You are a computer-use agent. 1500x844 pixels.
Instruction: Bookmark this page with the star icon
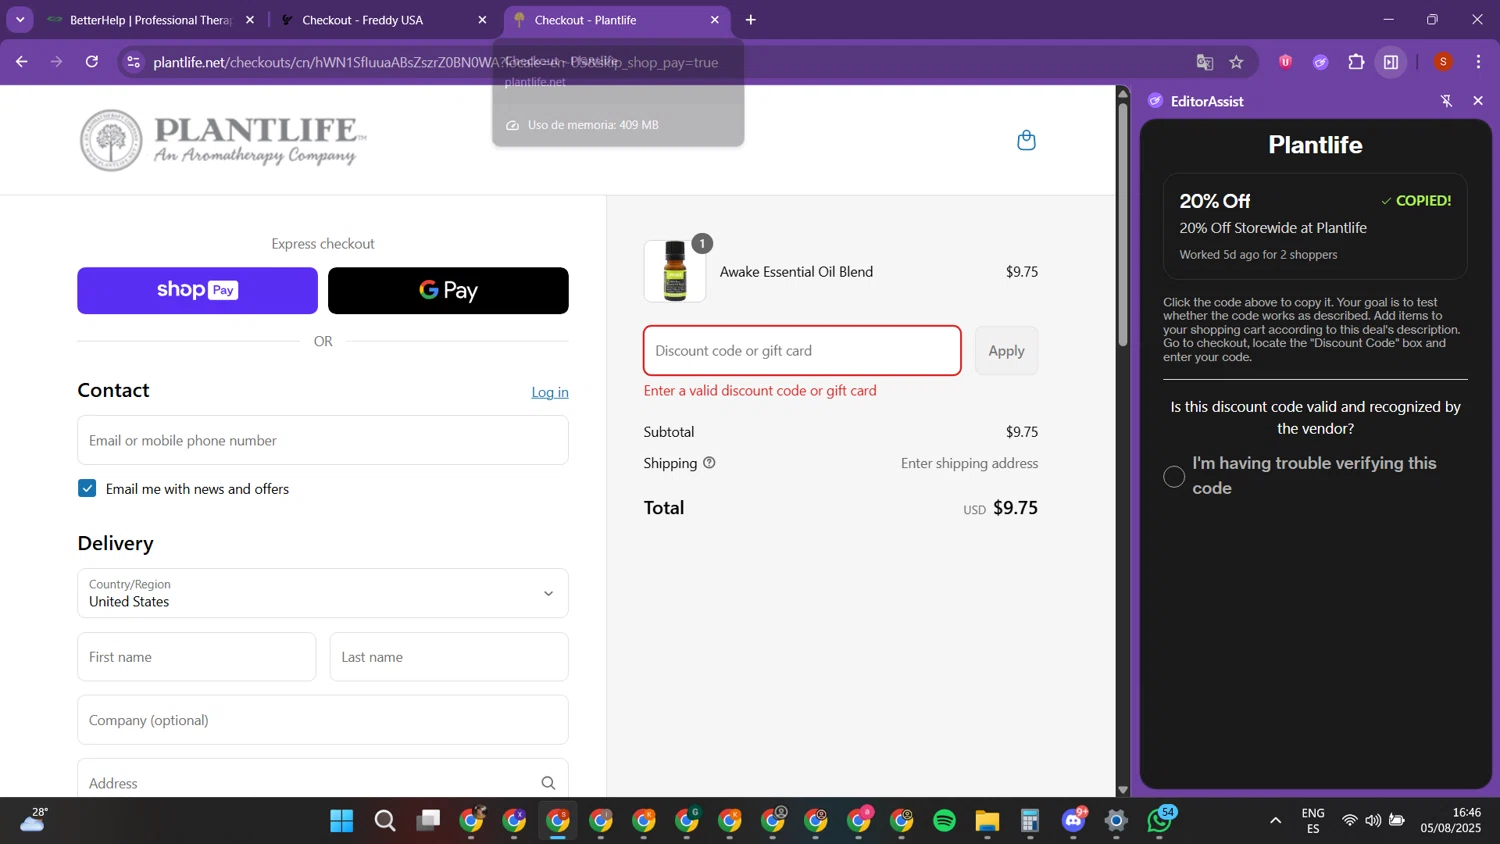(x=1237, y=62)
